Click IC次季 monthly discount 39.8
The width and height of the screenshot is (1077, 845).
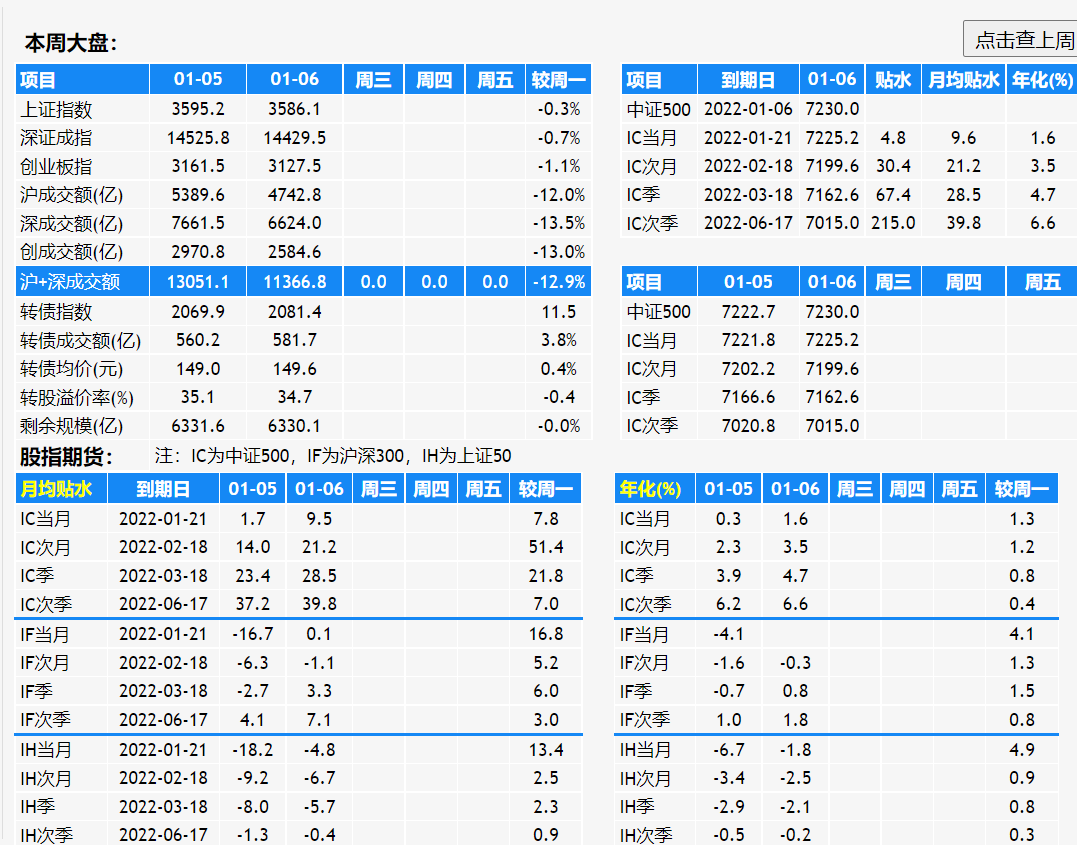click(319, 604)
